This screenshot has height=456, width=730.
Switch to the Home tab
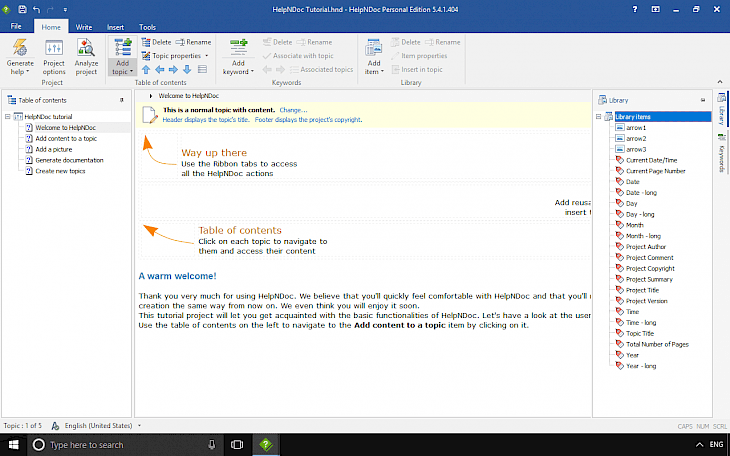click(51, 27)
